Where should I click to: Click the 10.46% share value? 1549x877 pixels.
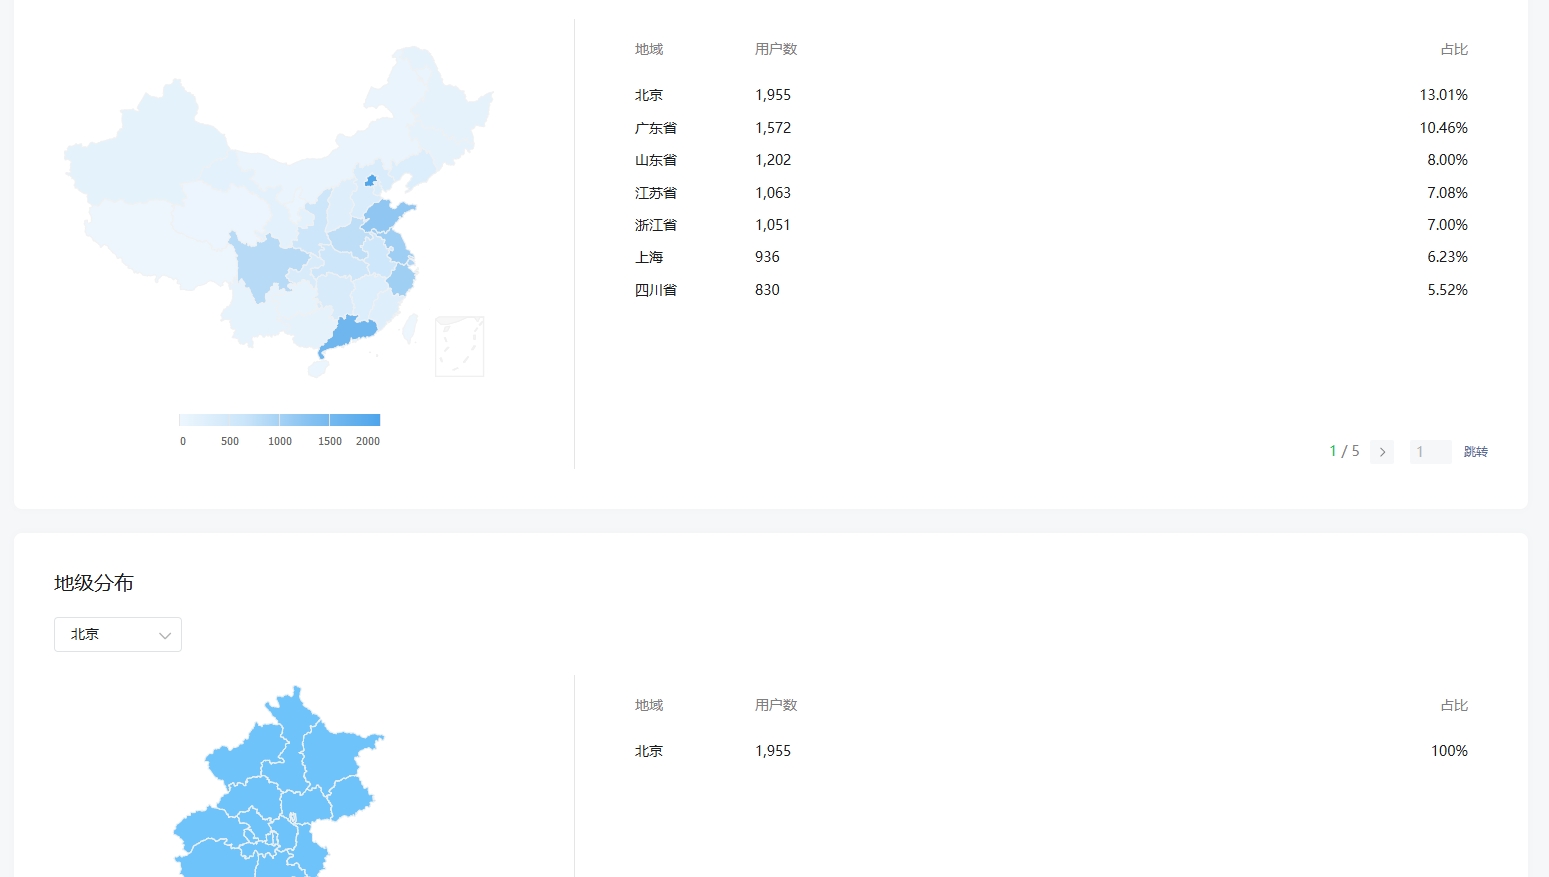pos(1443,128)
